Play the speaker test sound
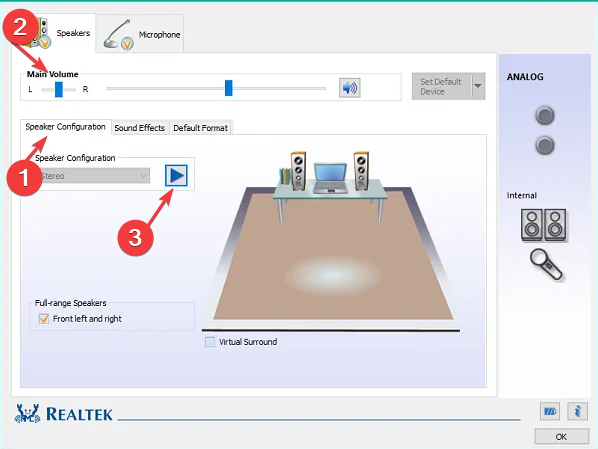 [x=176, y=175]
